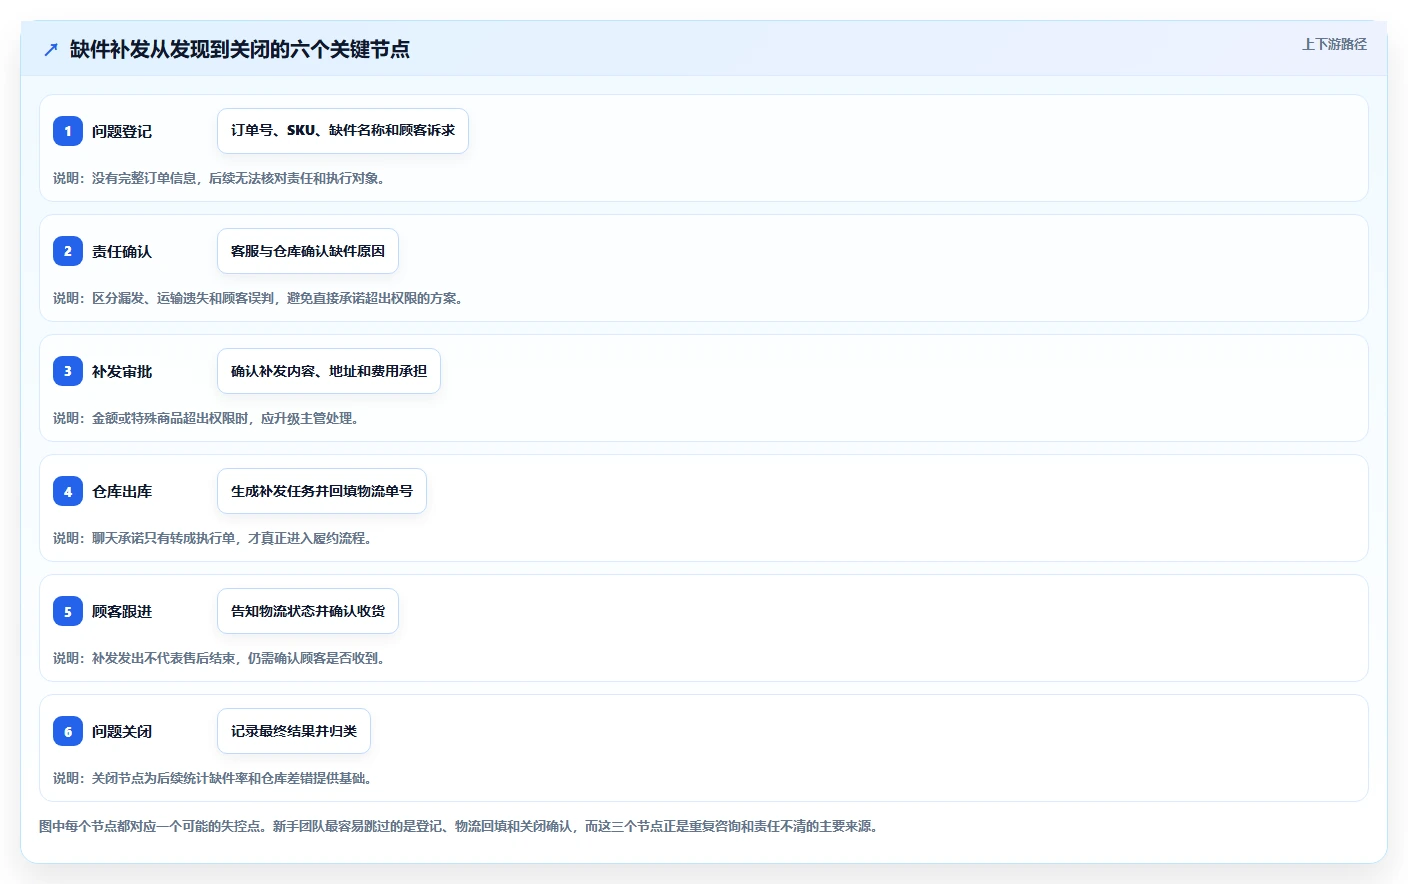Click step number 4 badge
Viewport: 1408px width, 884px height.
pyautogui.click(x=68, y=491)
